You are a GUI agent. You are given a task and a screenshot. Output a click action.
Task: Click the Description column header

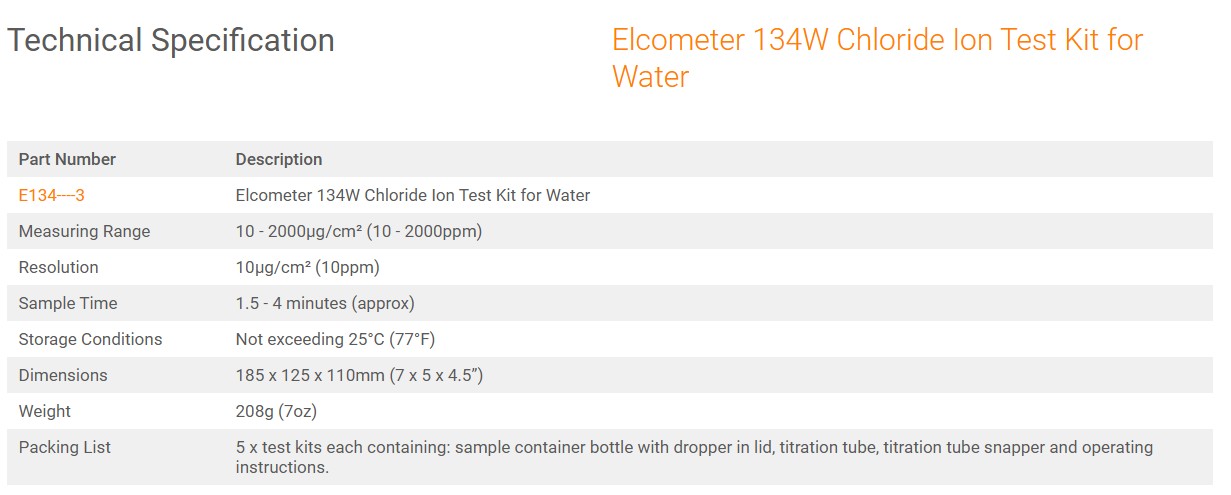coord(279,159)
